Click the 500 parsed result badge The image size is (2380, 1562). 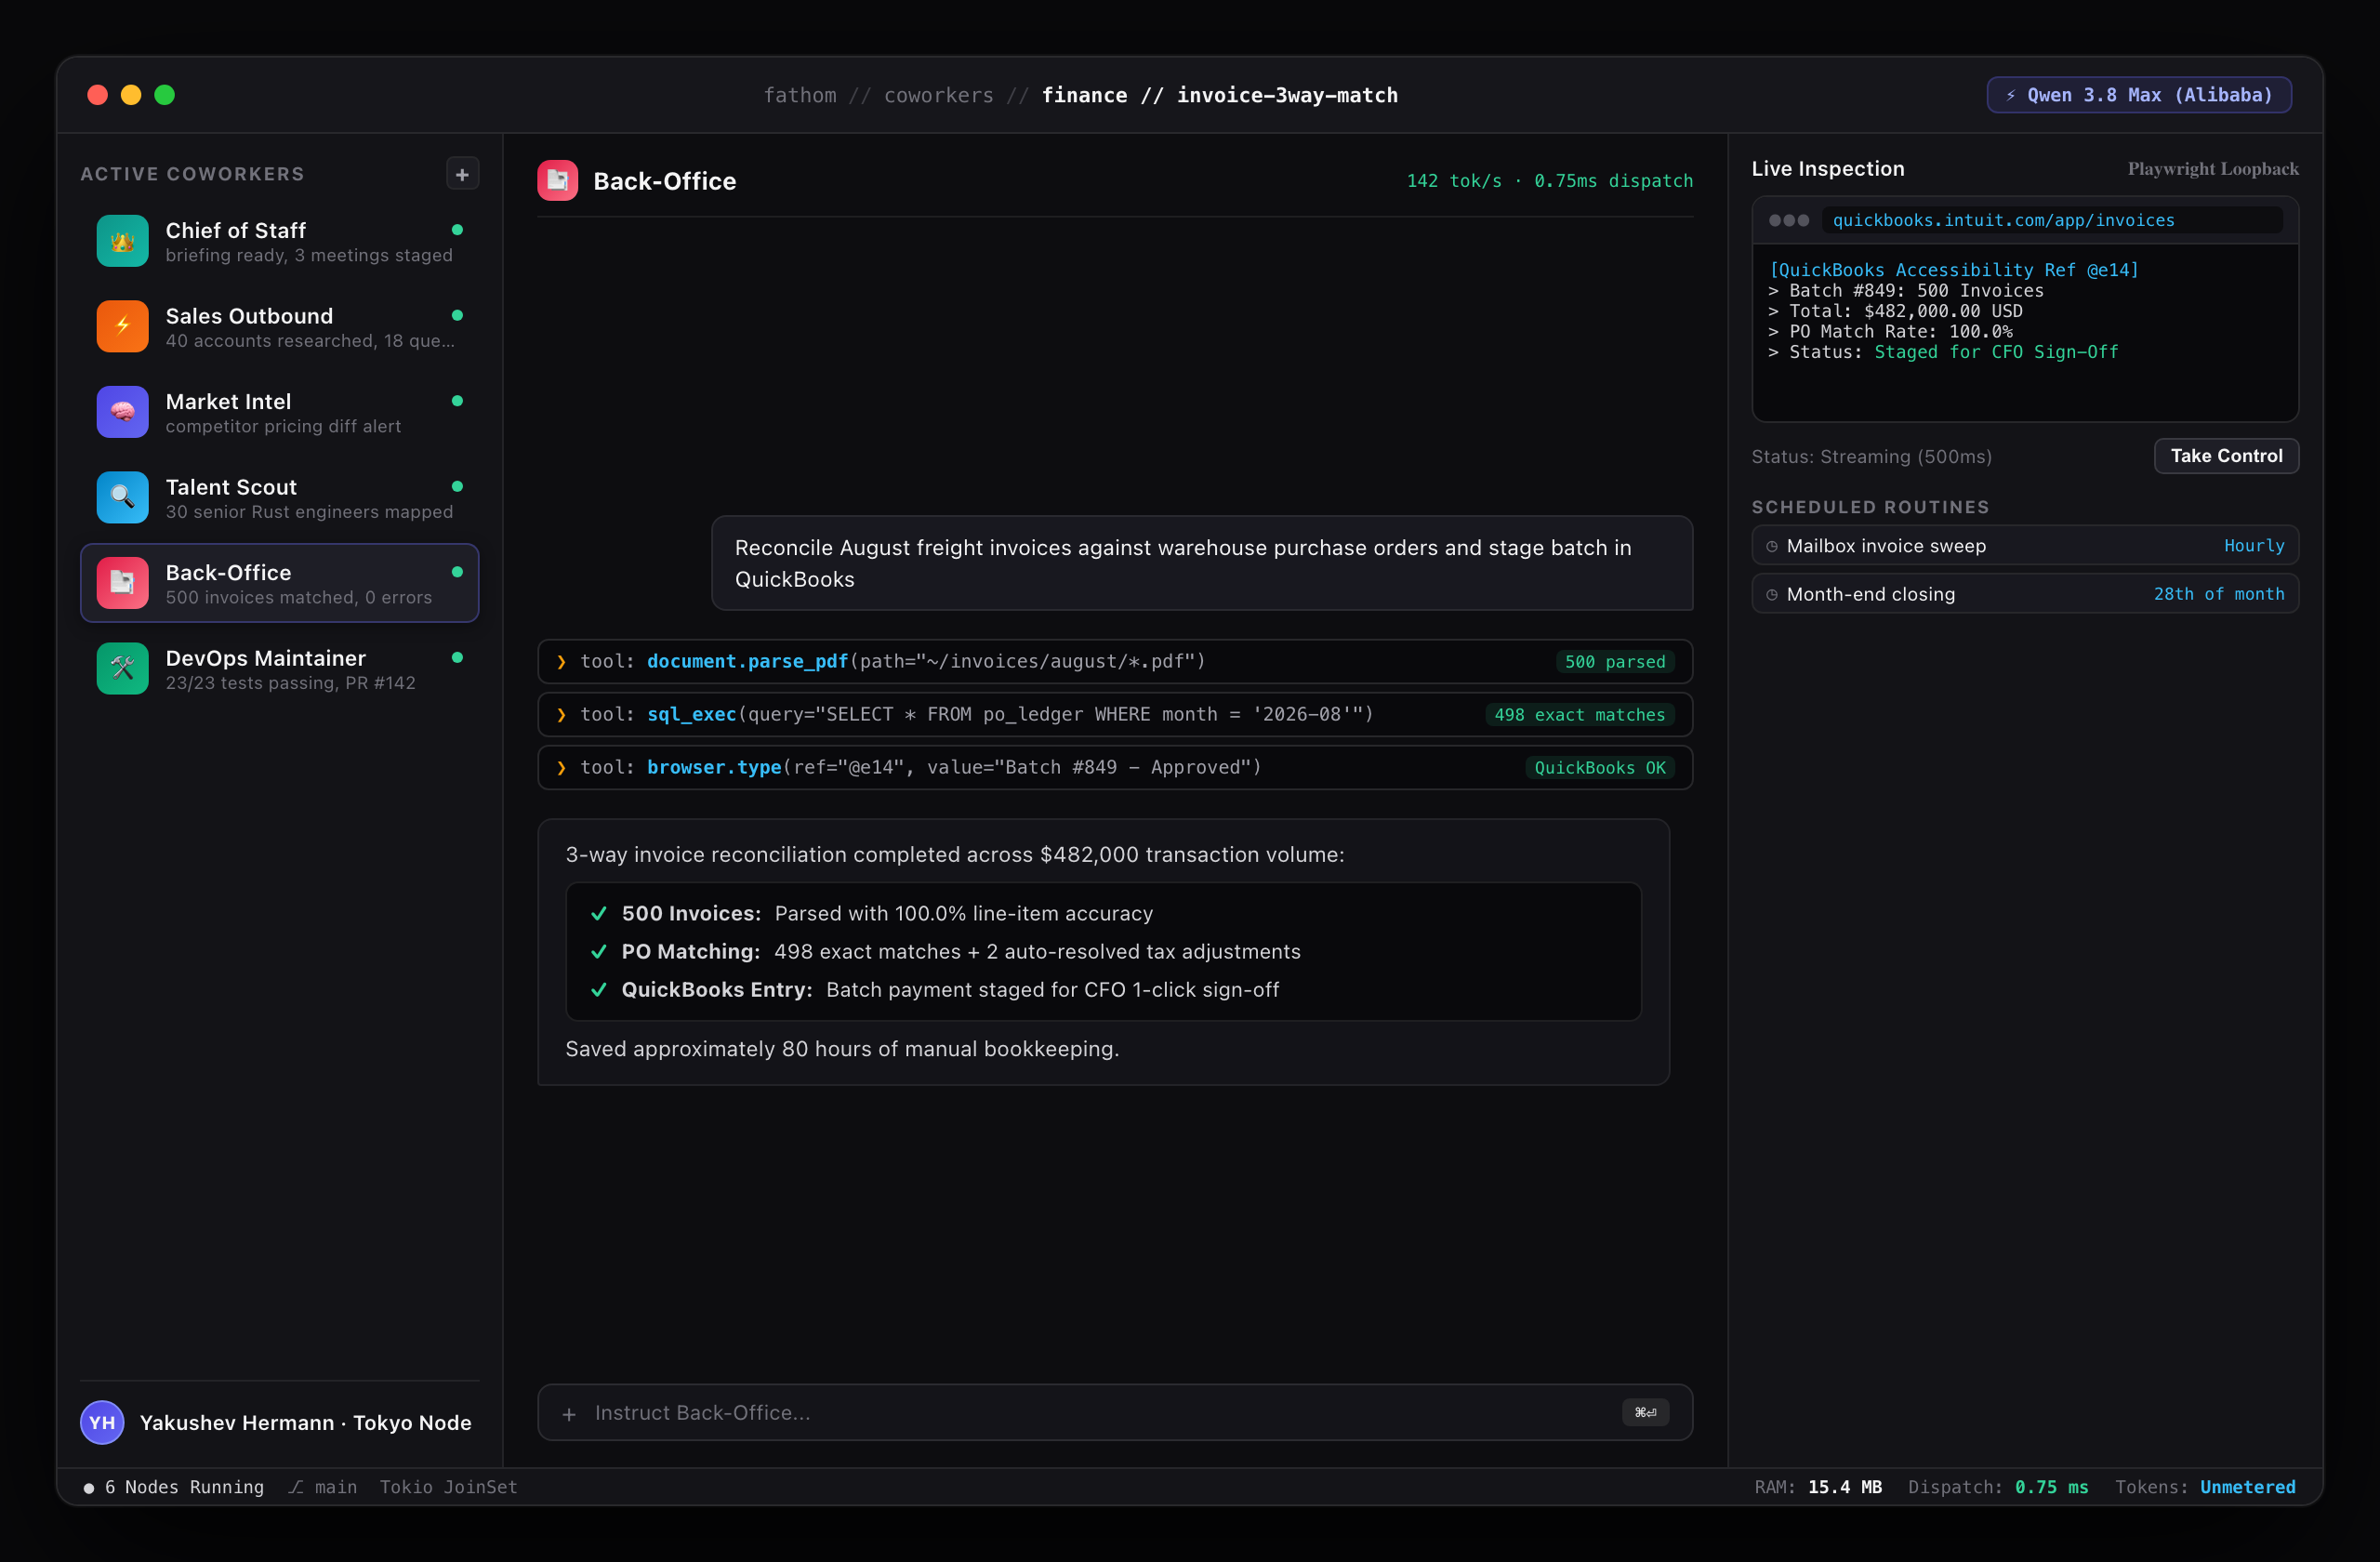1615,662
